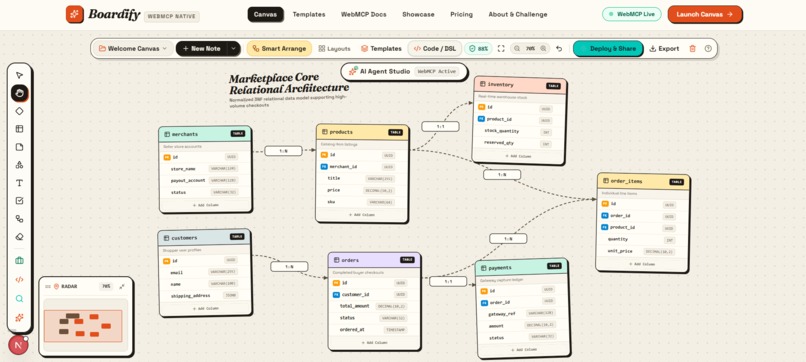This screenshot has height=362, width=806.
Task: Click unit_price row in order_items
Action: (x=642, y=251)
